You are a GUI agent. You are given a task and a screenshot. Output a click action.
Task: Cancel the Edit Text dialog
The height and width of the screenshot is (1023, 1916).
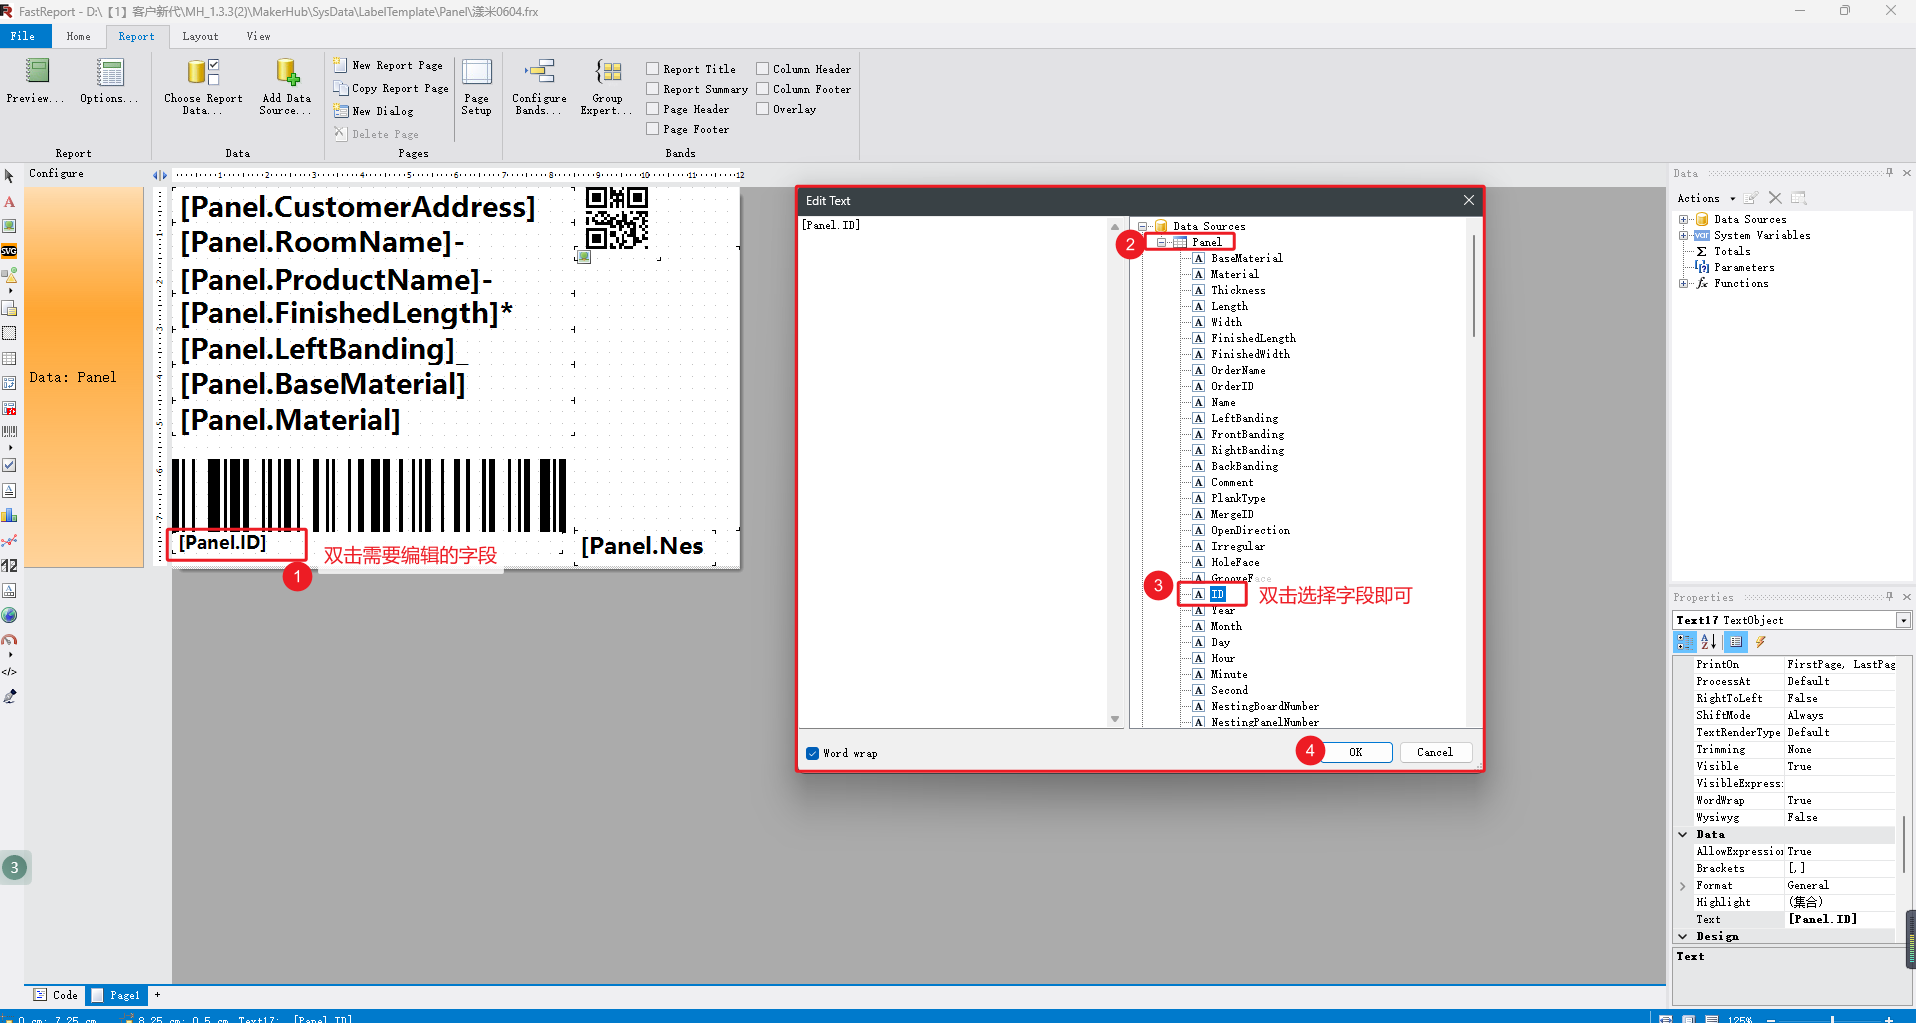1434,753
